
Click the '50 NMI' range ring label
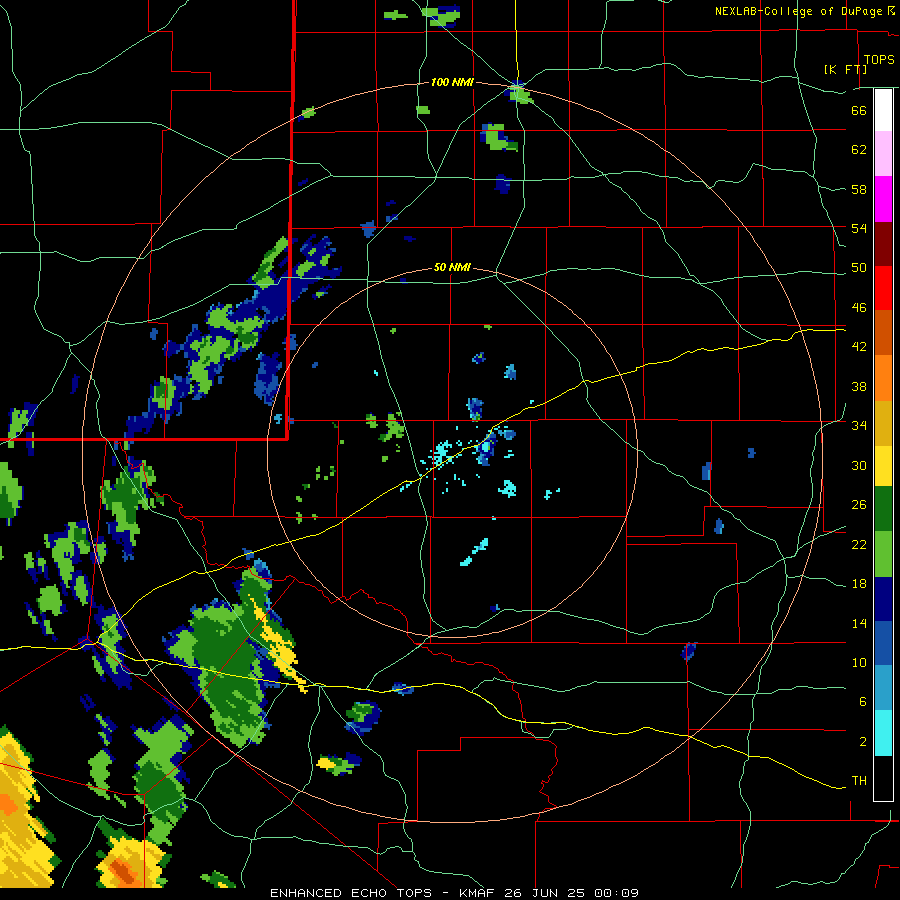coord(452,267)
